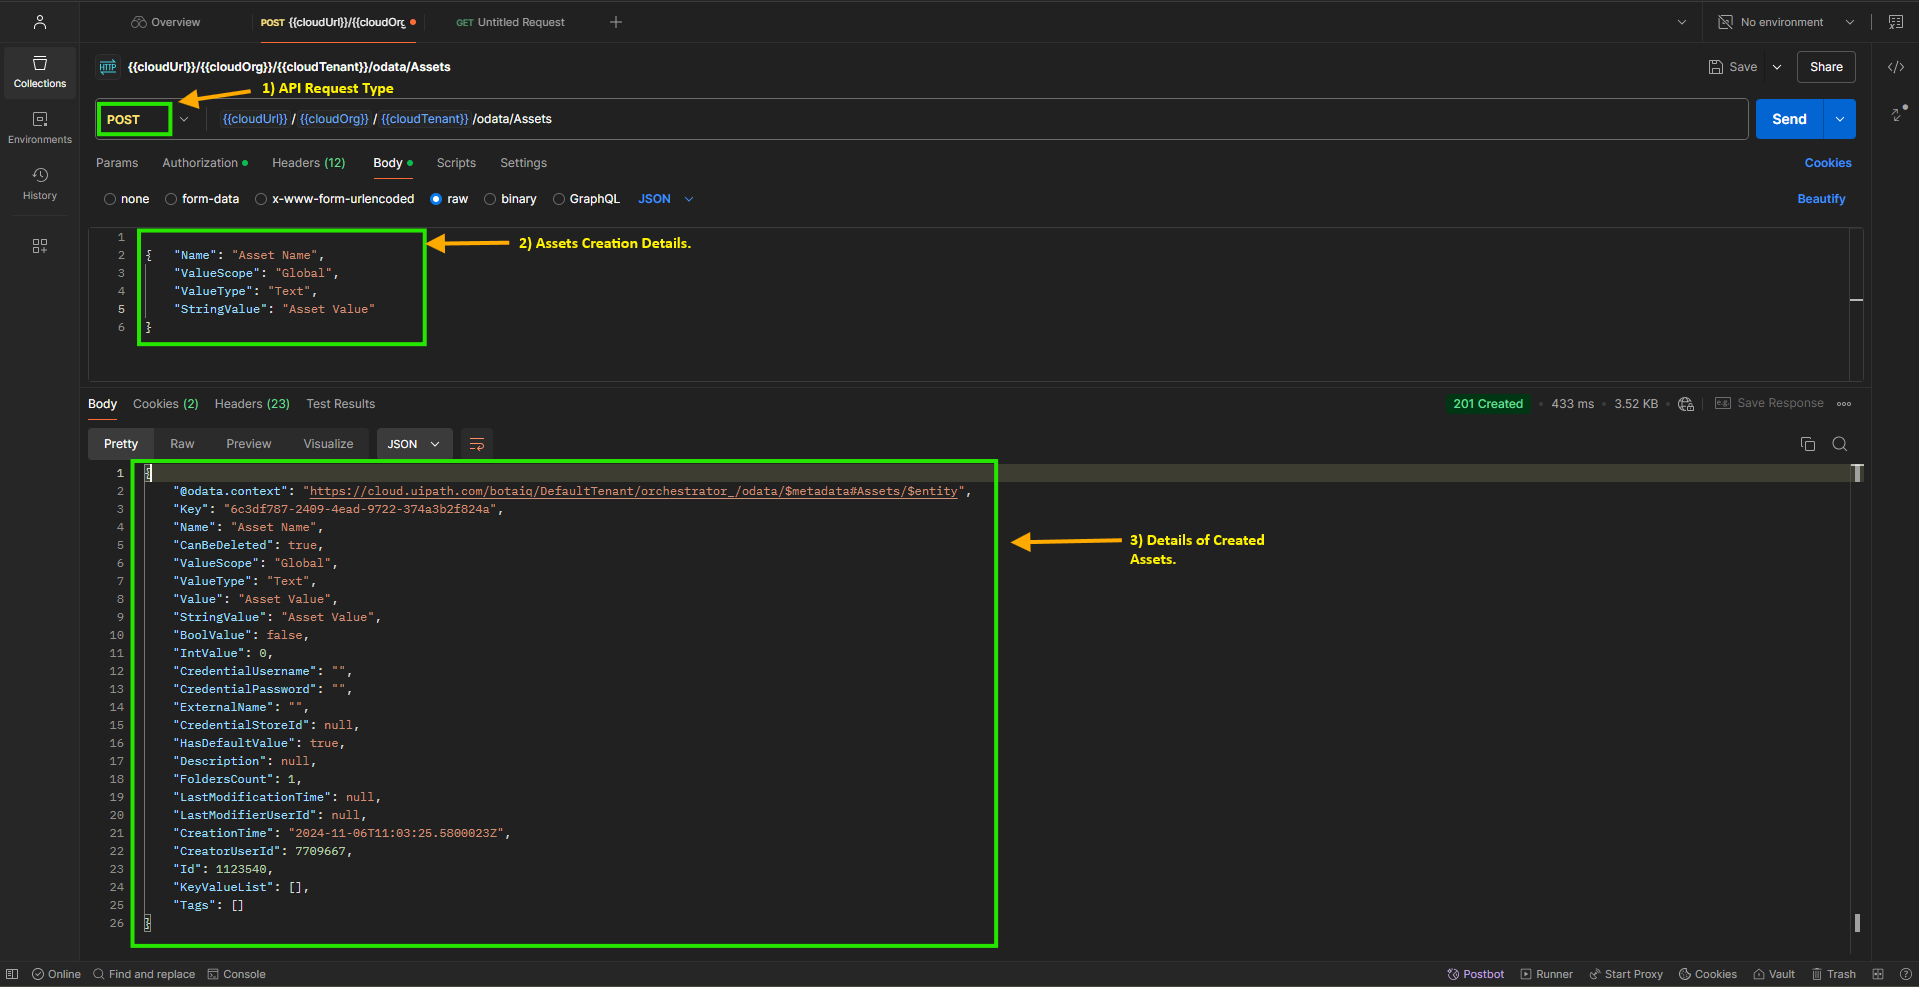Open the Headers (12) request tab
Image resolution: width=1919 pixels, height=987 pixels.
pyautogui.click(x=308, y=163)
